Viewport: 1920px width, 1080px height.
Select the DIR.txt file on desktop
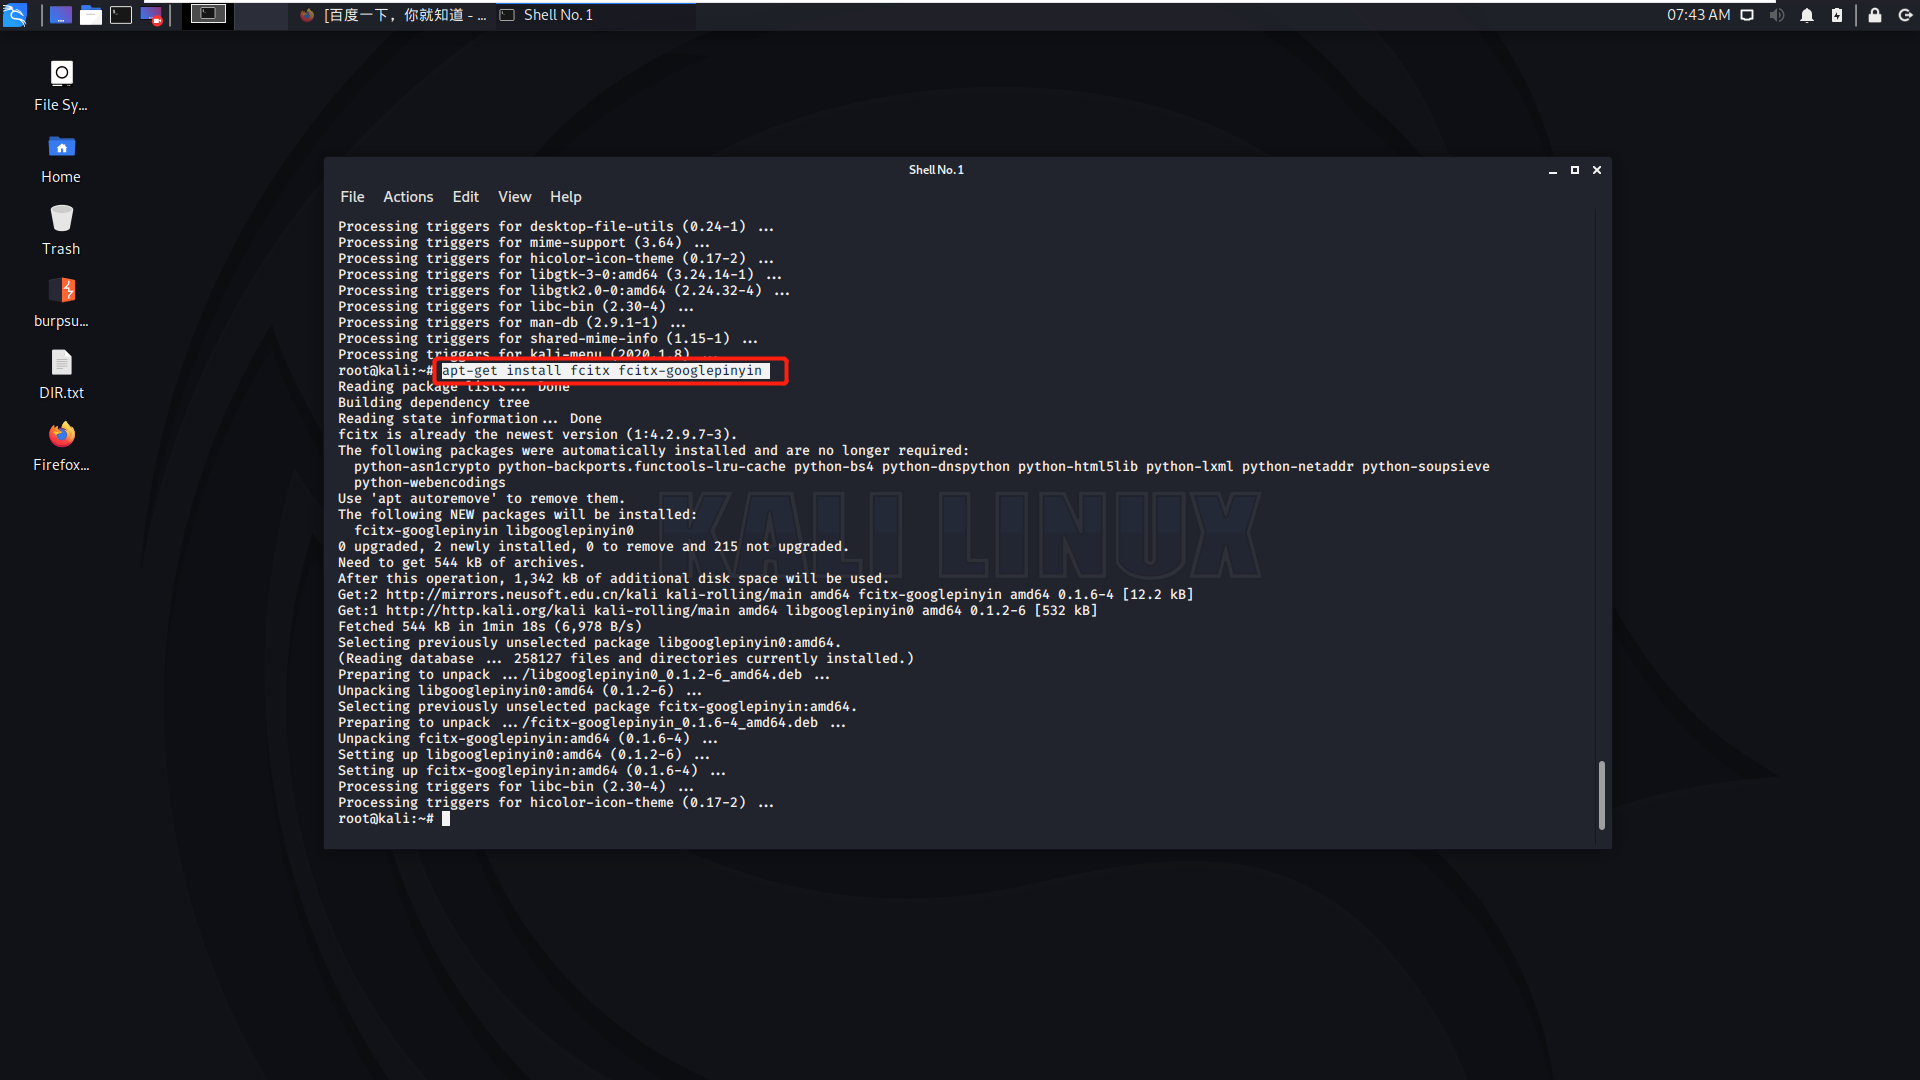pyautogui.click(x=61, y=375)
